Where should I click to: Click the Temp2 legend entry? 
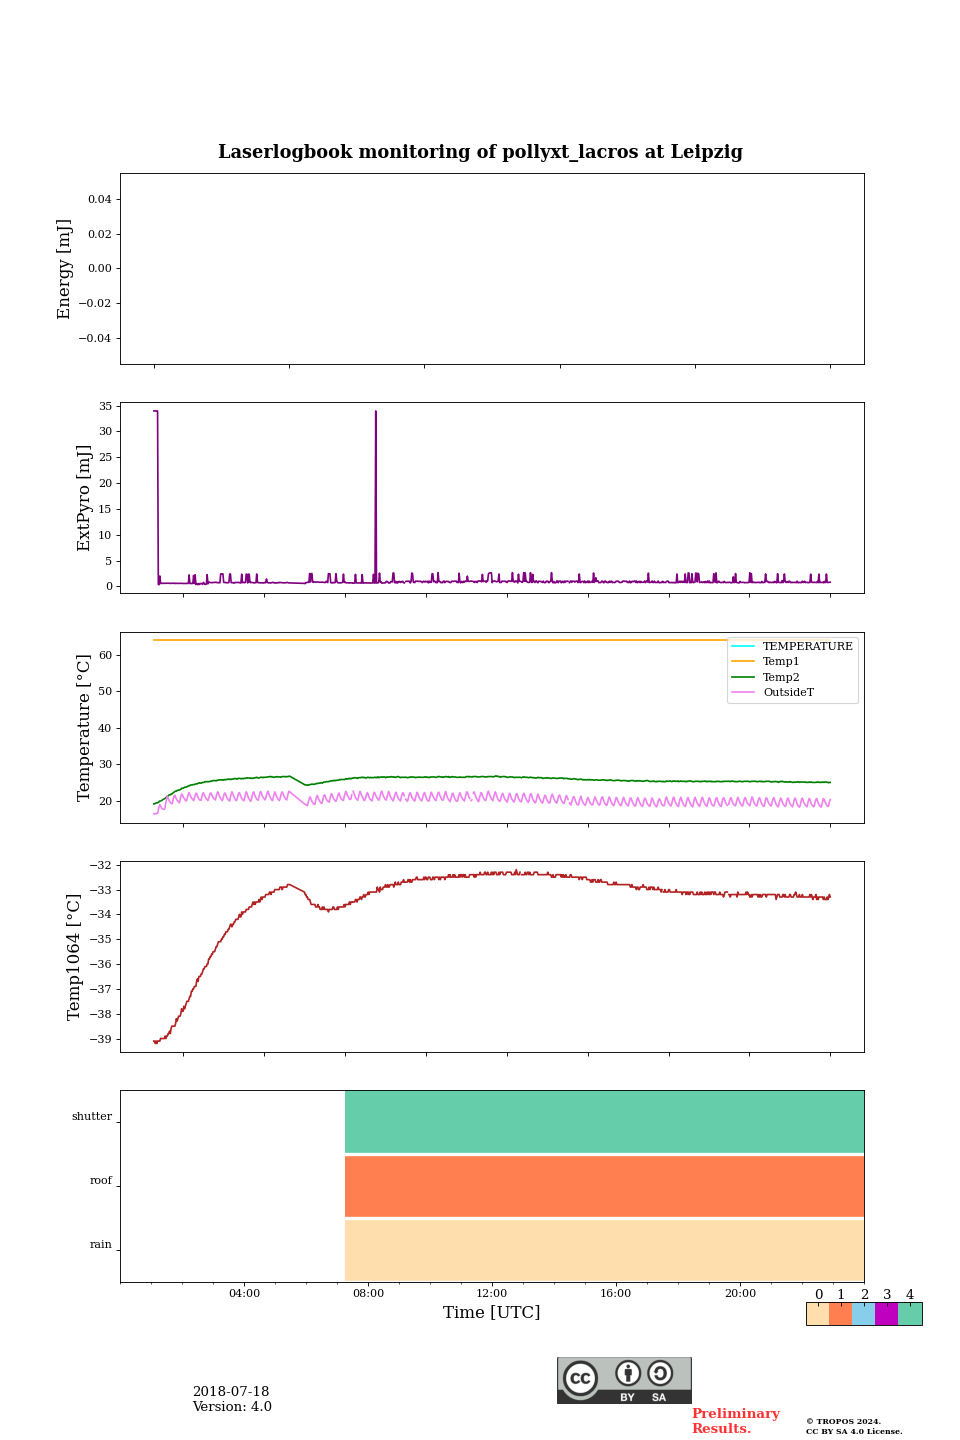[x=766, y=677]
